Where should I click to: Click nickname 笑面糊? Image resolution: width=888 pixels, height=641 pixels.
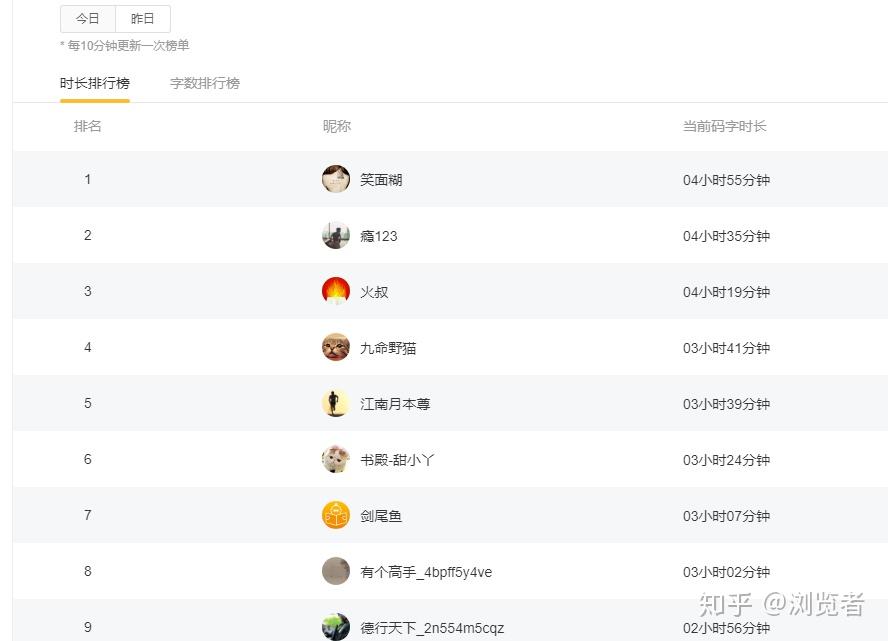381,180
